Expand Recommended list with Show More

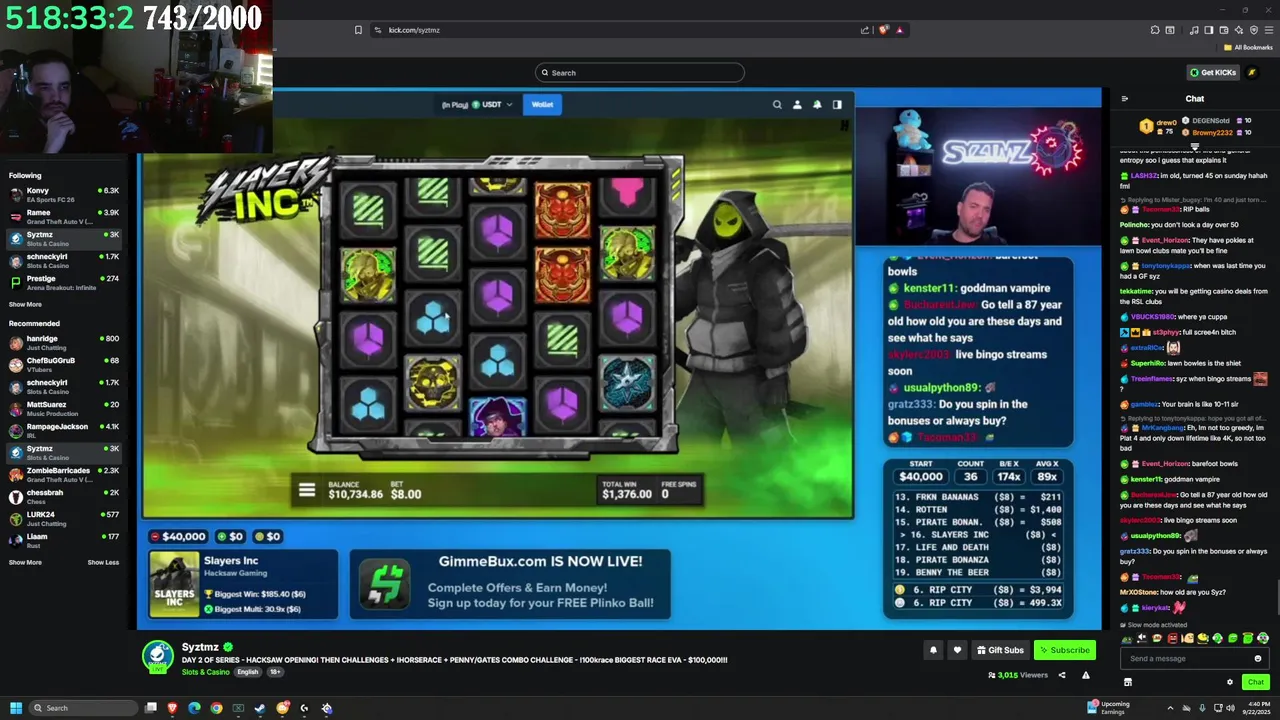(25, 562)
